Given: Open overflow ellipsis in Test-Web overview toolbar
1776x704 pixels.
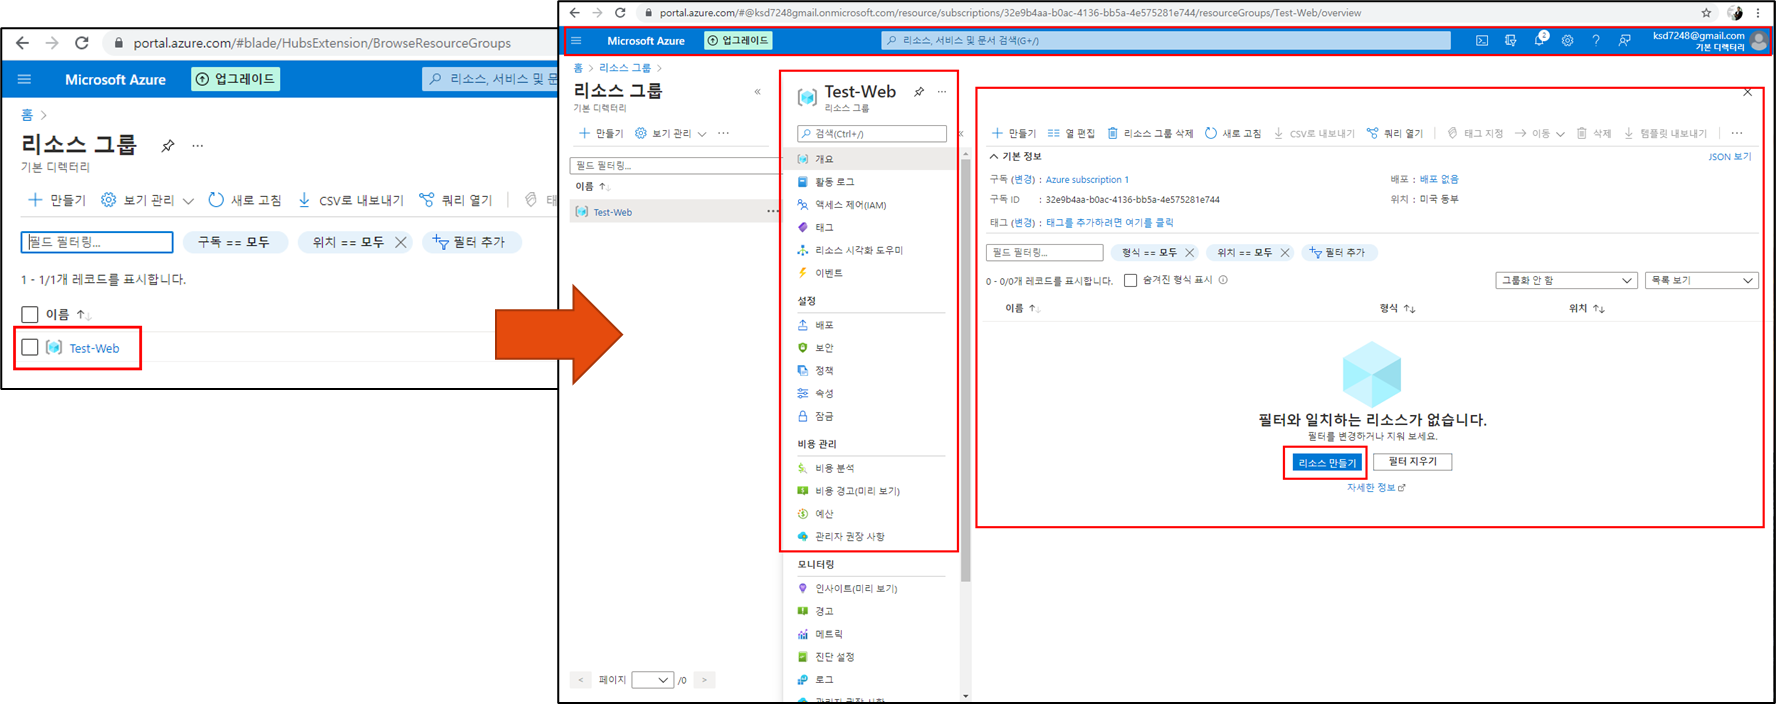Looking at the screenshot, I should point(1737,133).
